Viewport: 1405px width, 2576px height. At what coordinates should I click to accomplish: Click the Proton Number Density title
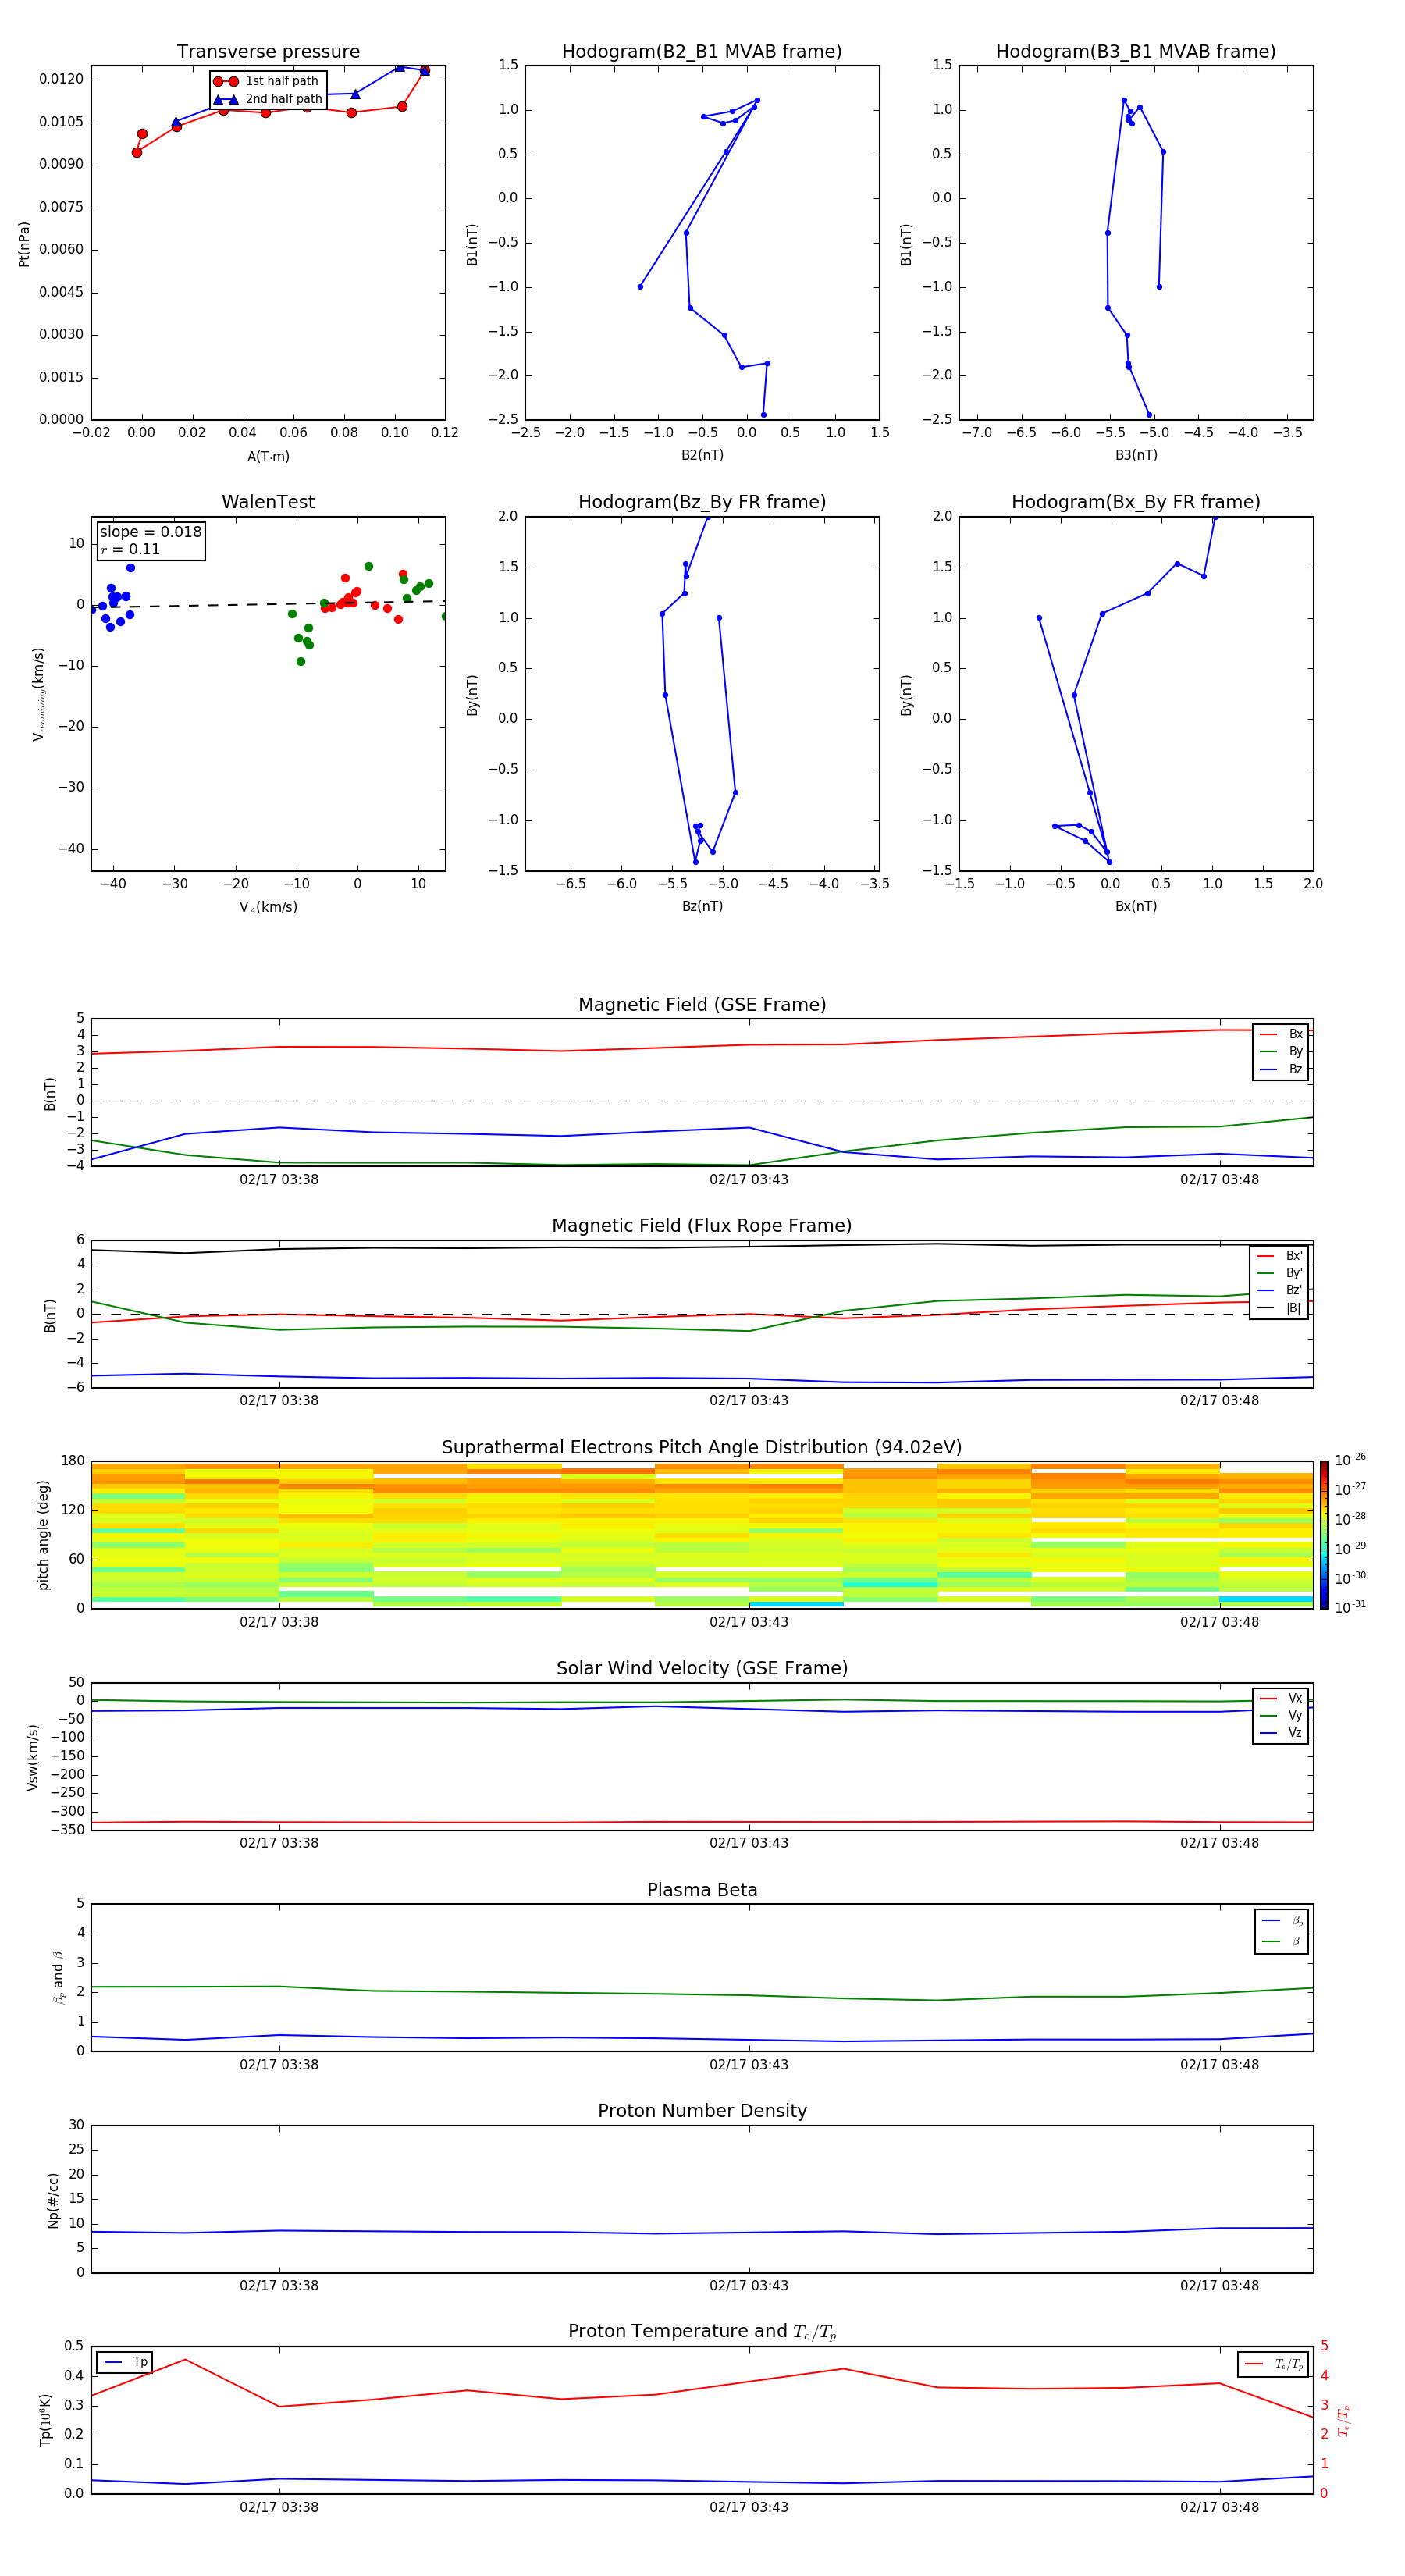click(702, 2112)
